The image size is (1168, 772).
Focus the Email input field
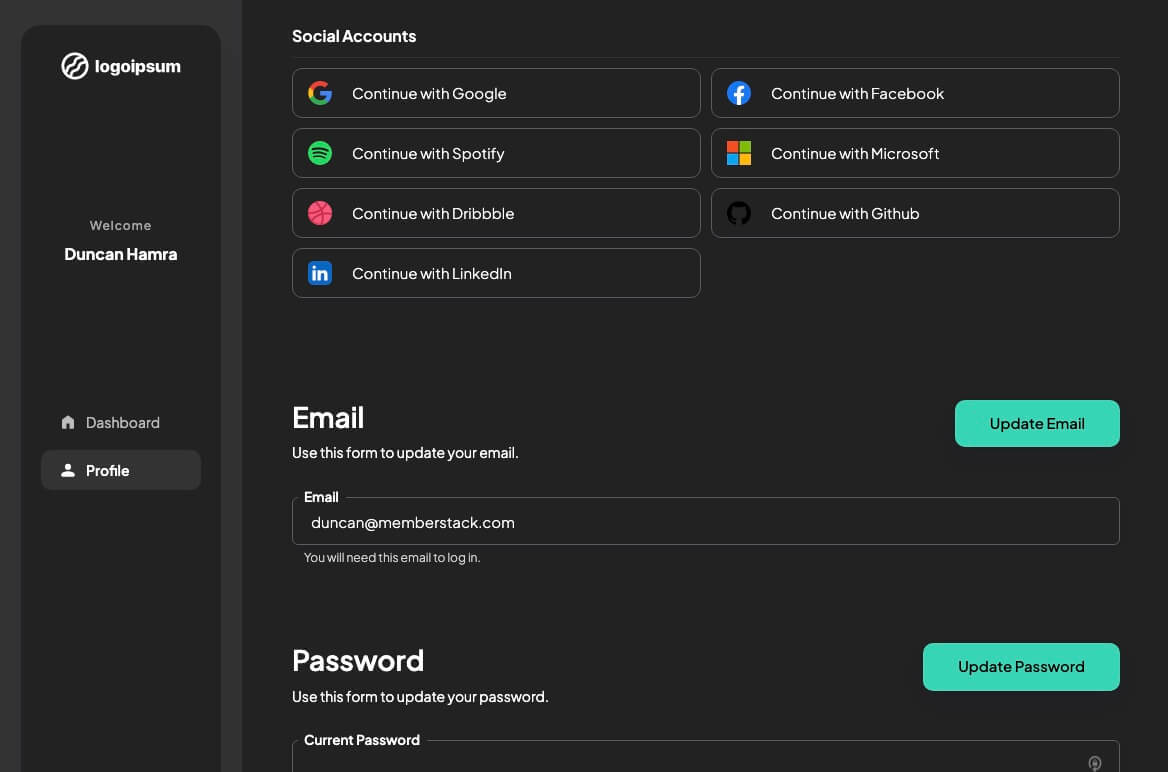705,522
